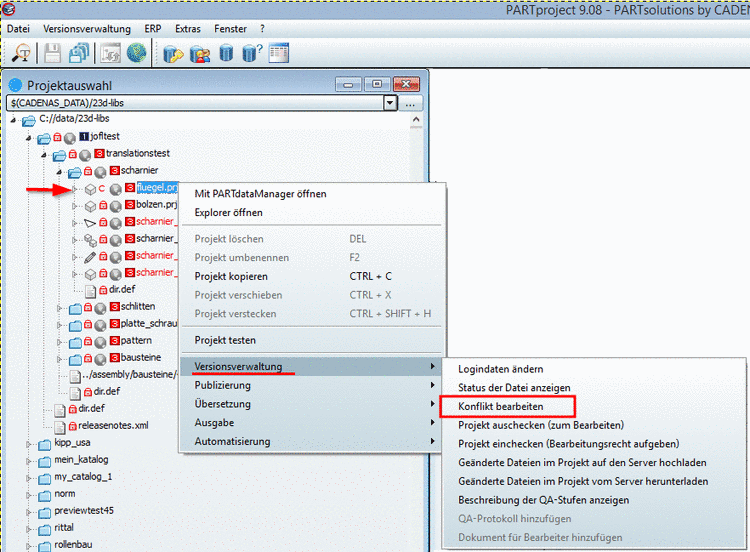Click 'Projekt einchecken (Bearbeitungsrecht aufgeben)'
The width and height of the screenshot is (750, 552).
(568, 444)
